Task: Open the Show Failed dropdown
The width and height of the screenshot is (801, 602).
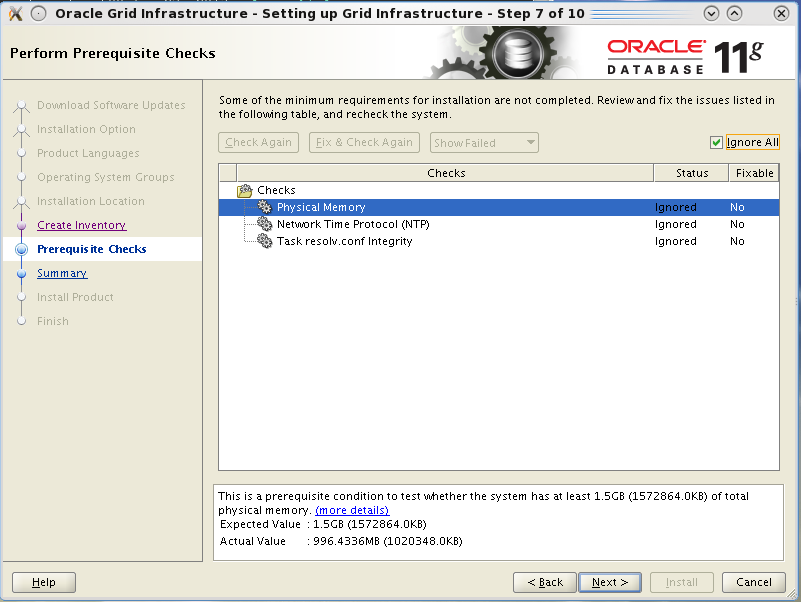Action: click(484, 143)
